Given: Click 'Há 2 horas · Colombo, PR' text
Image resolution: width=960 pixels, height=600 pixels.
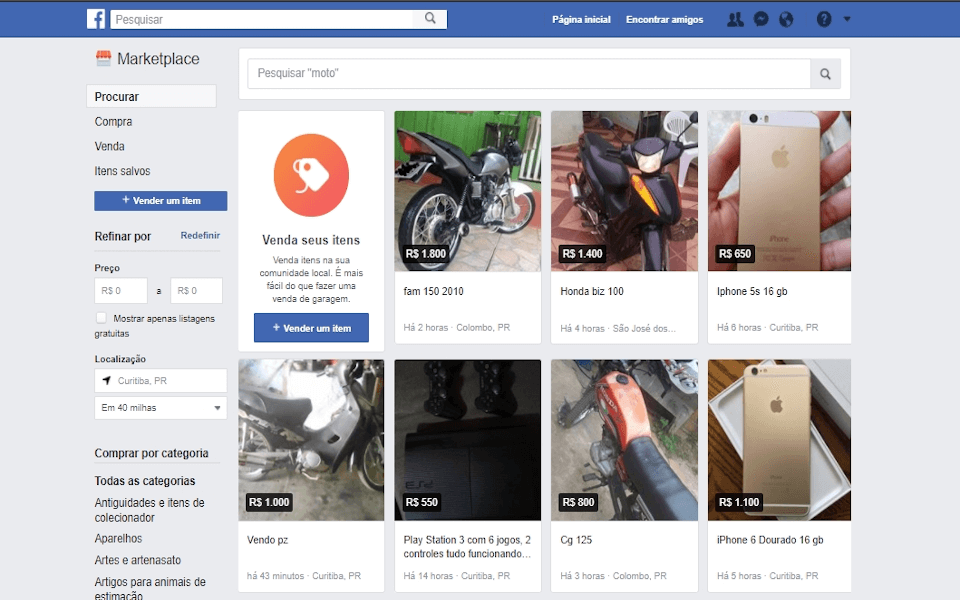Looking at the screenshot, I should [x=457, y=328].
